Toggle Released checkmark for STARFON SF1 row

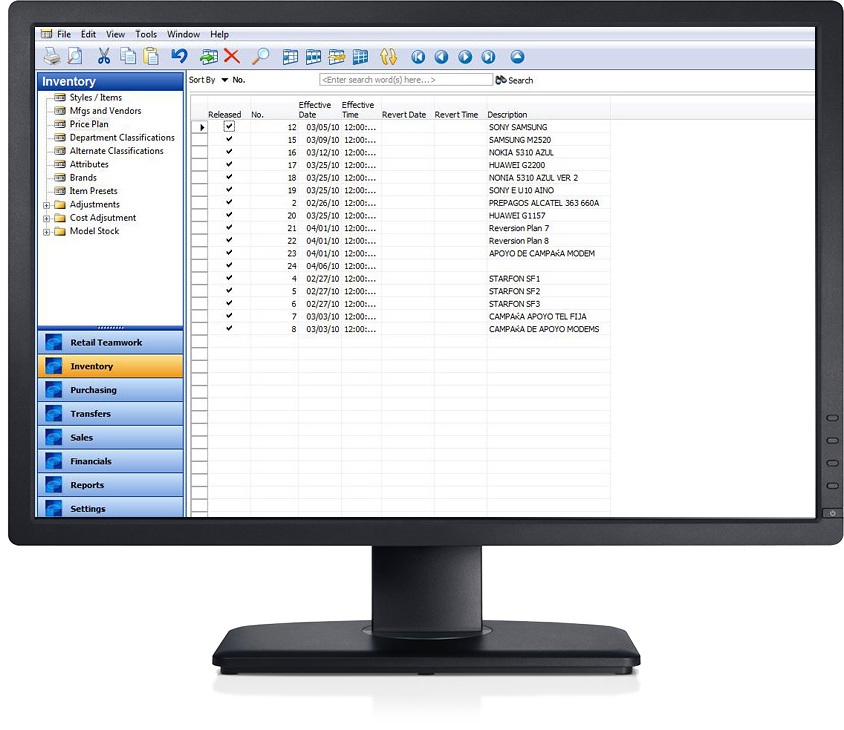pos(229,278)
